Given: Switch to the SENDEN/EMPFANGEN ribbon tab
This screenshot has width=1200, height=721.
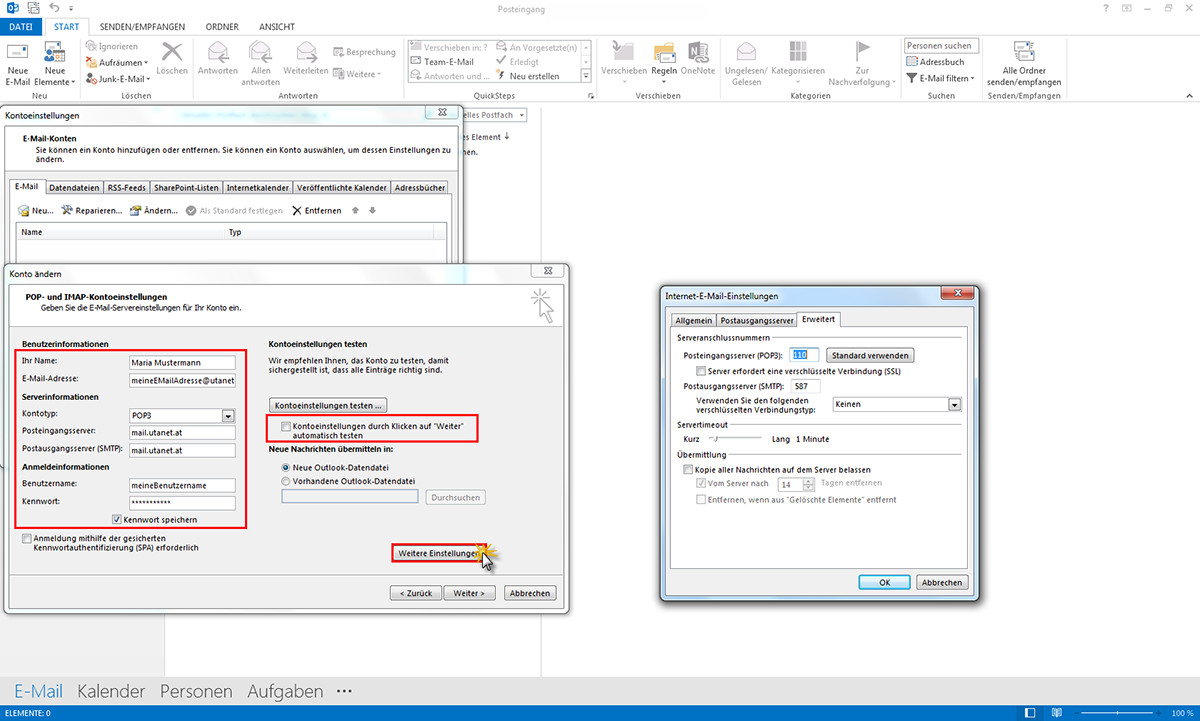Looking at the screenshot, I should [142, 27].
